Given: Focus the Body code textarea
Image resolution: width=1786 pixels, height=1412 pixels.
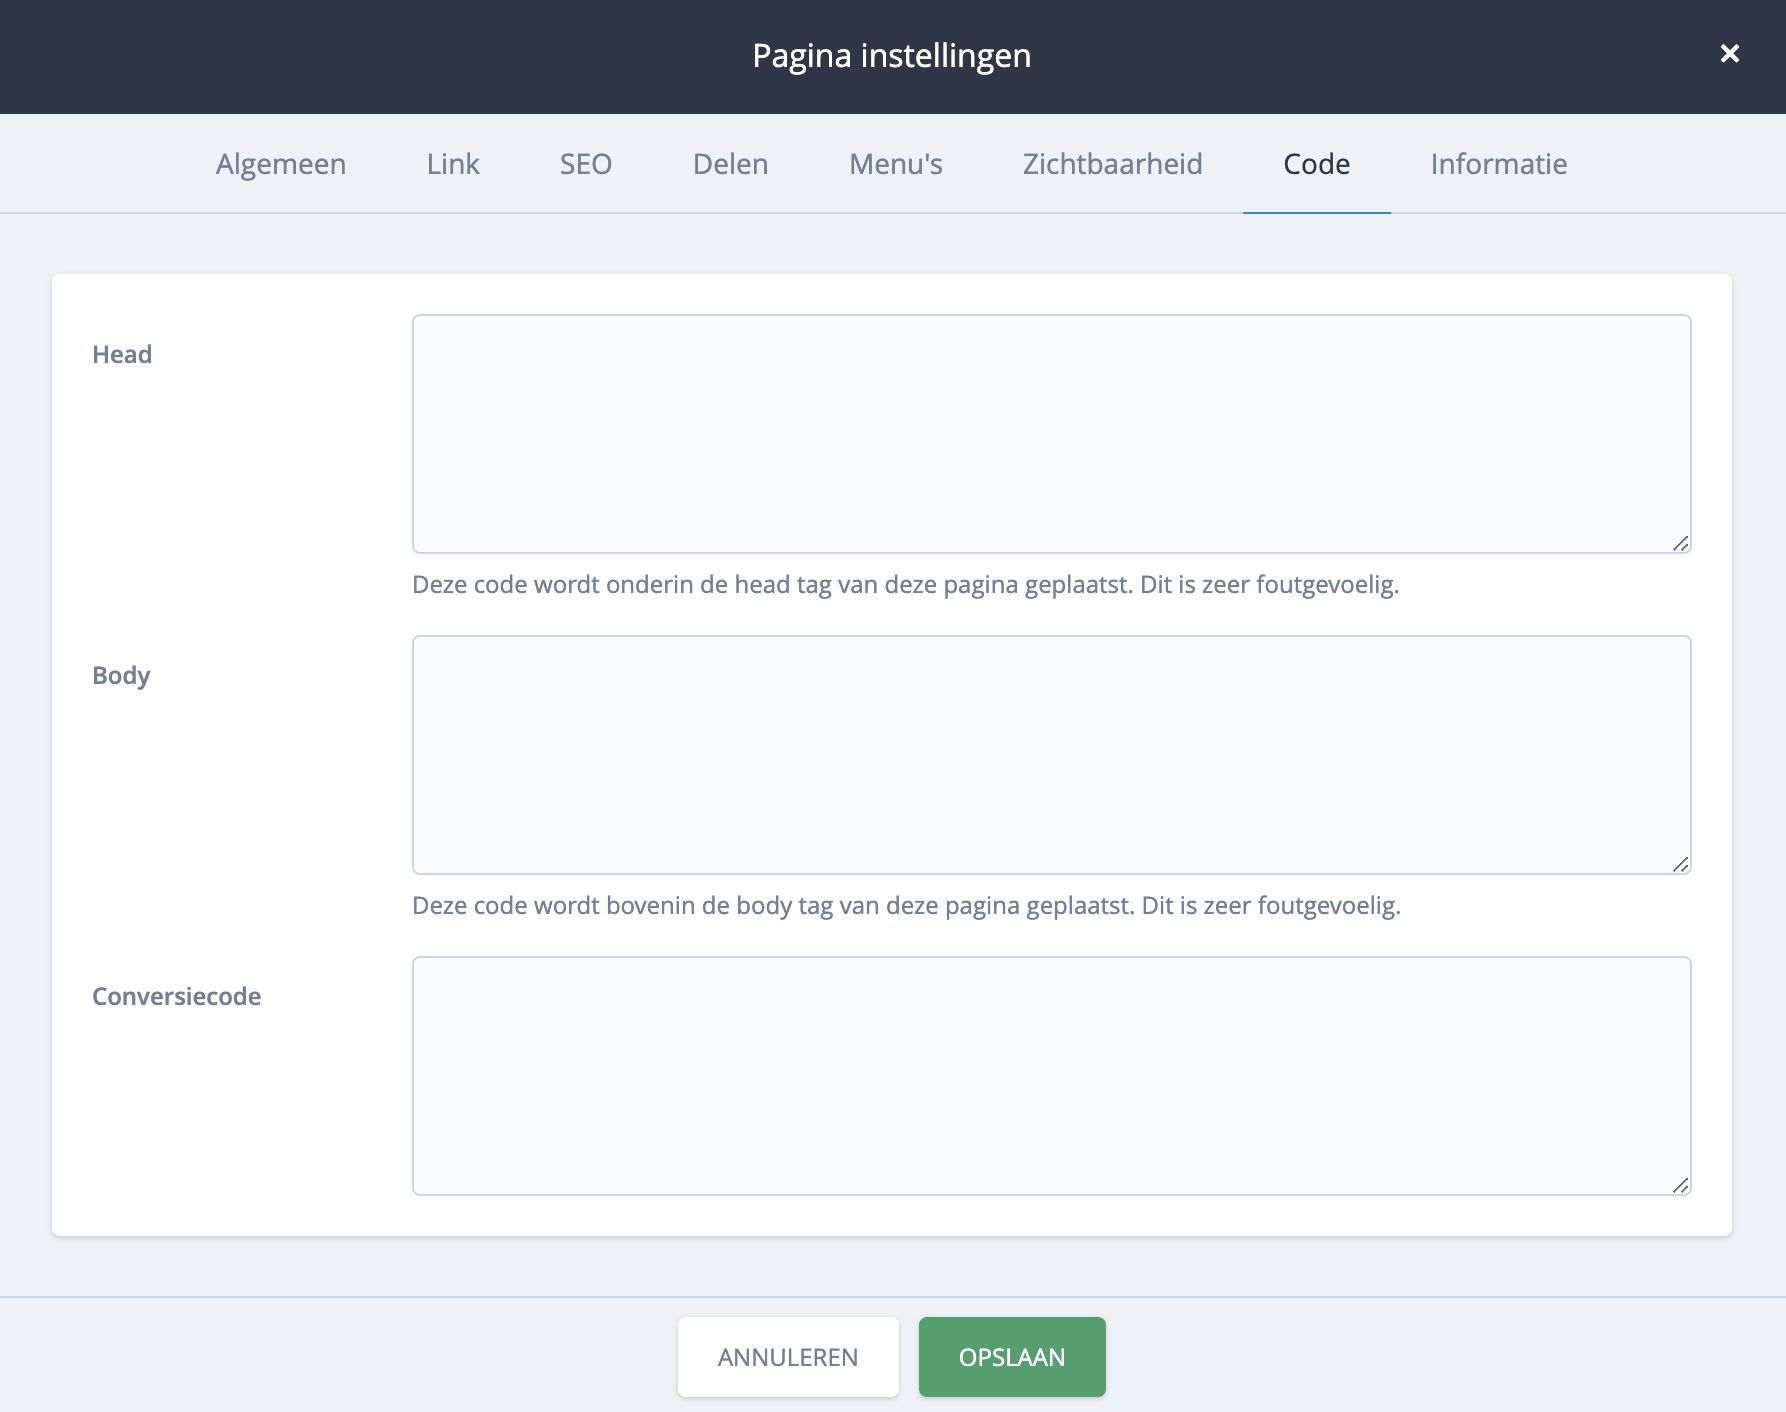Looking at the screenshot, I should [1050, 755].
